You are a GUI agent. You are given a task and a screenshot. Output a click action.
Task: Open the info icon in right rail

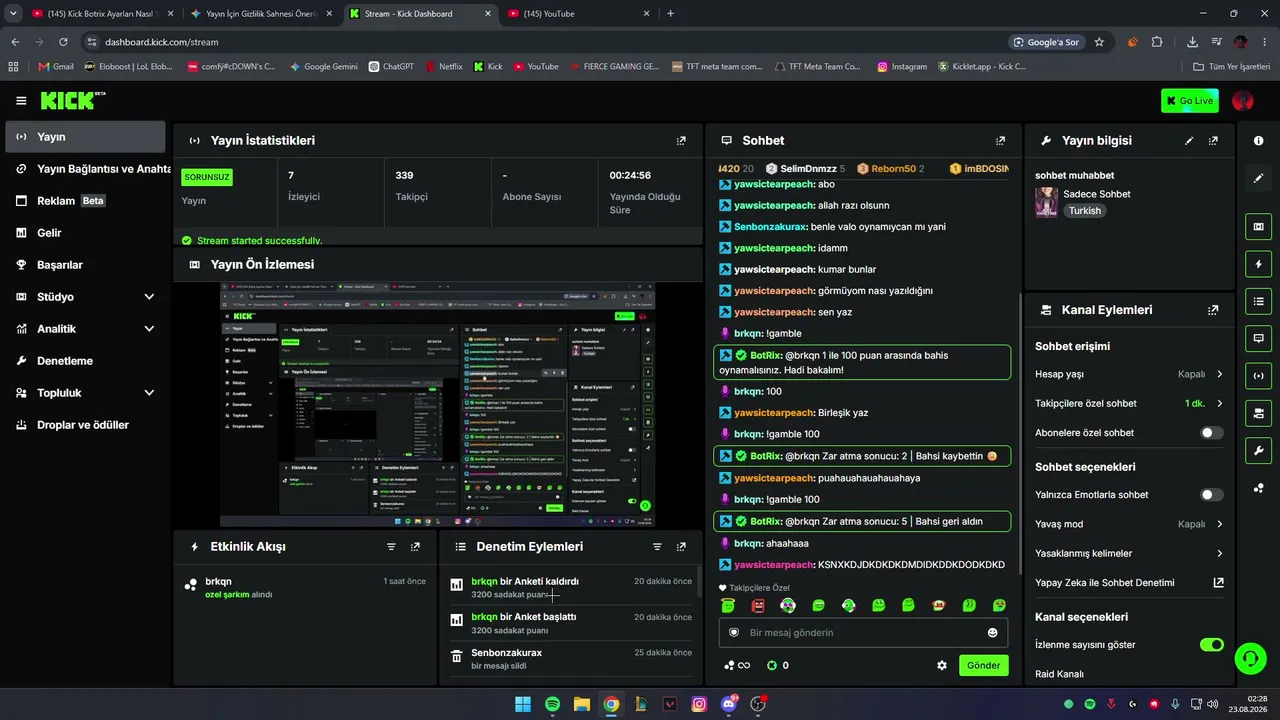click(x=1258, y=141)
